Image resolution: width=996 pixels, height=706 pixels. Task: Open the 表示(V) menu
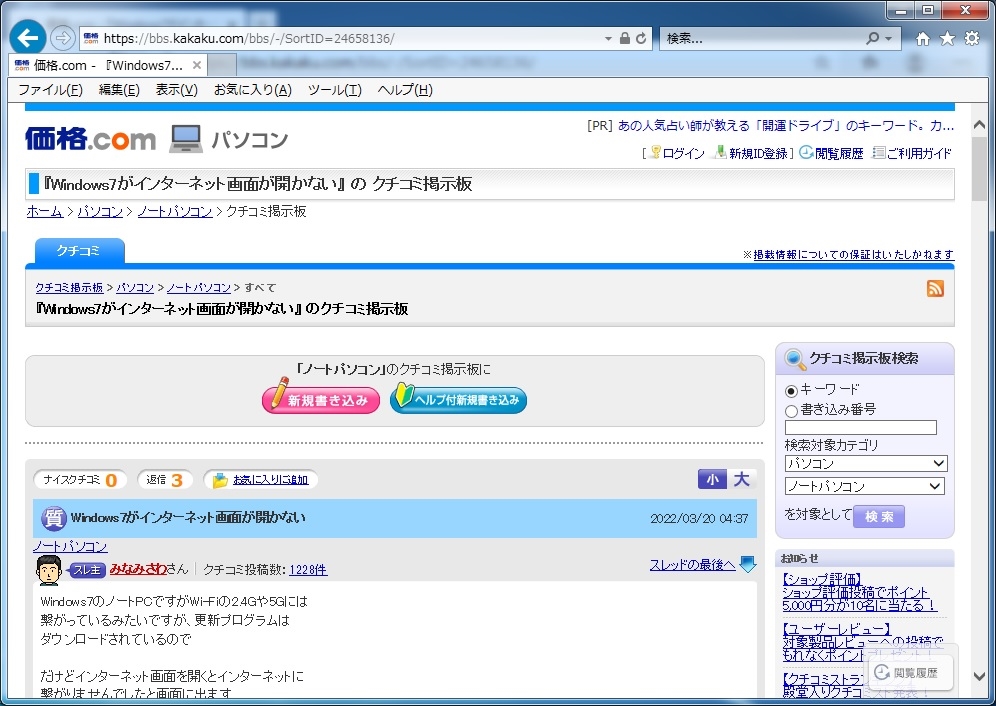coord(177,90)
